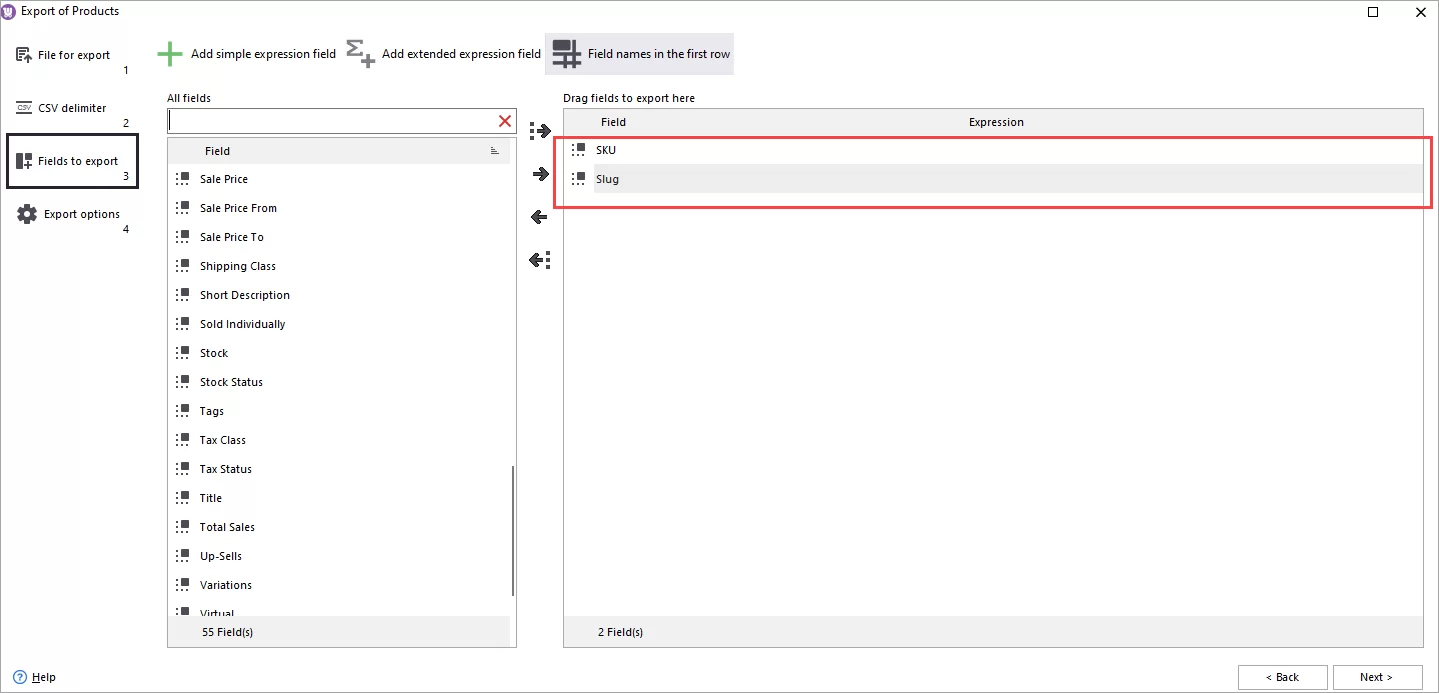Screen dimensions: 1439x693
Task: Click the sigma Add extended expression field icon
Action: 358,53
